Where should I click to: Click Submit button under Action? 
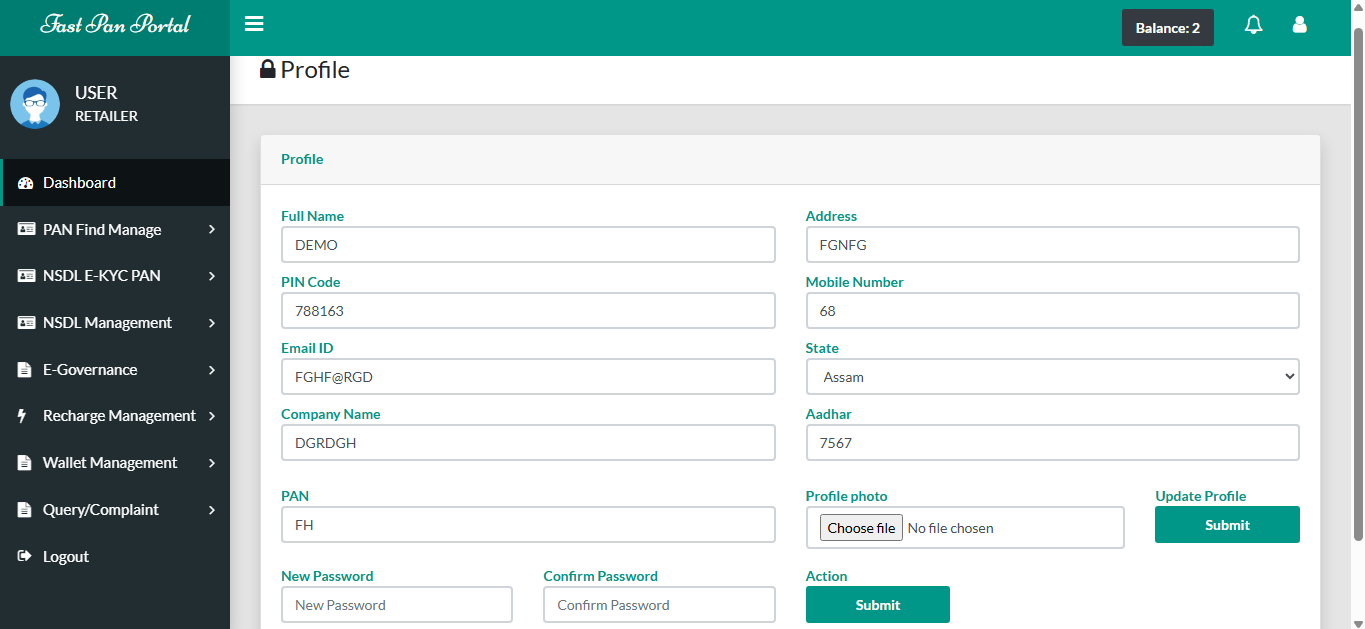coord(877,605)
